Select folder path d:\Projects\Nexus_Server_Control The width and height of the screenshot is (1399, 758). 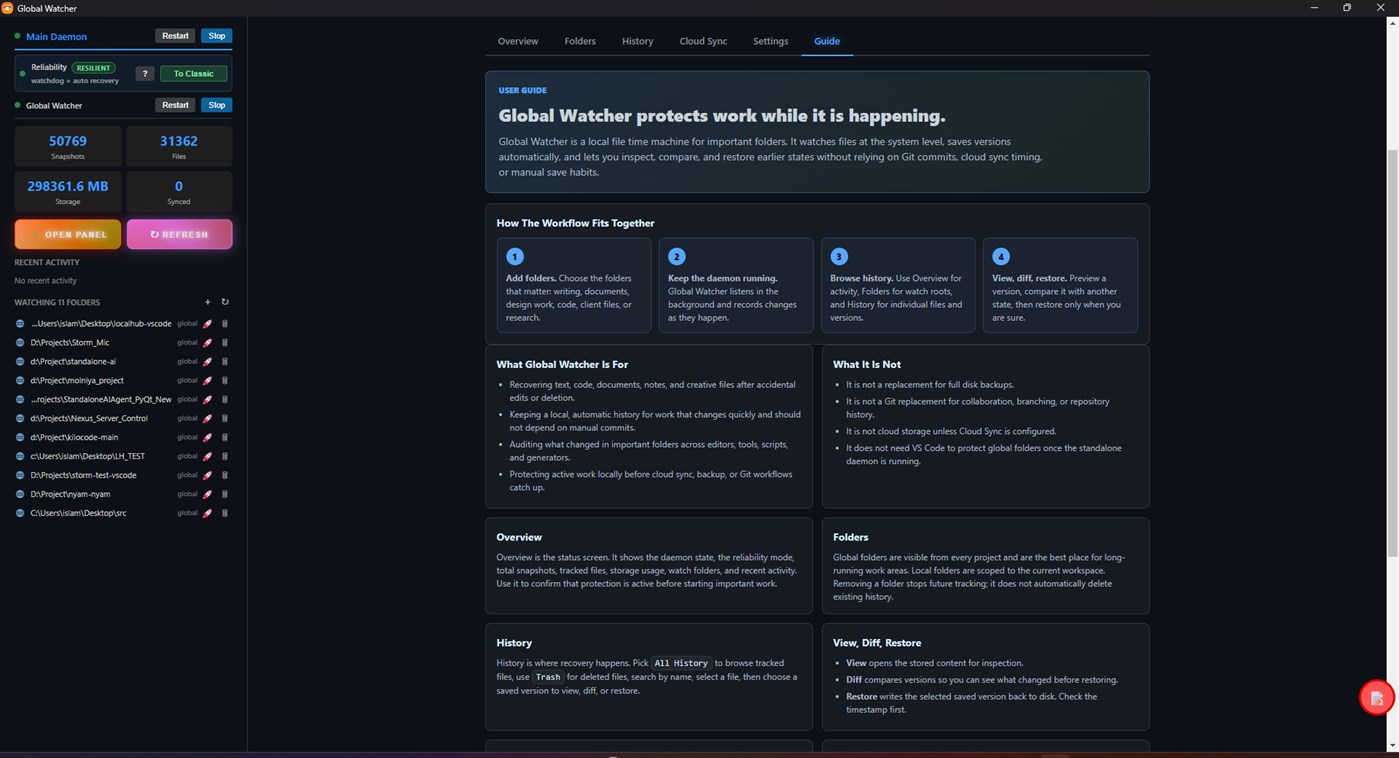89,419
